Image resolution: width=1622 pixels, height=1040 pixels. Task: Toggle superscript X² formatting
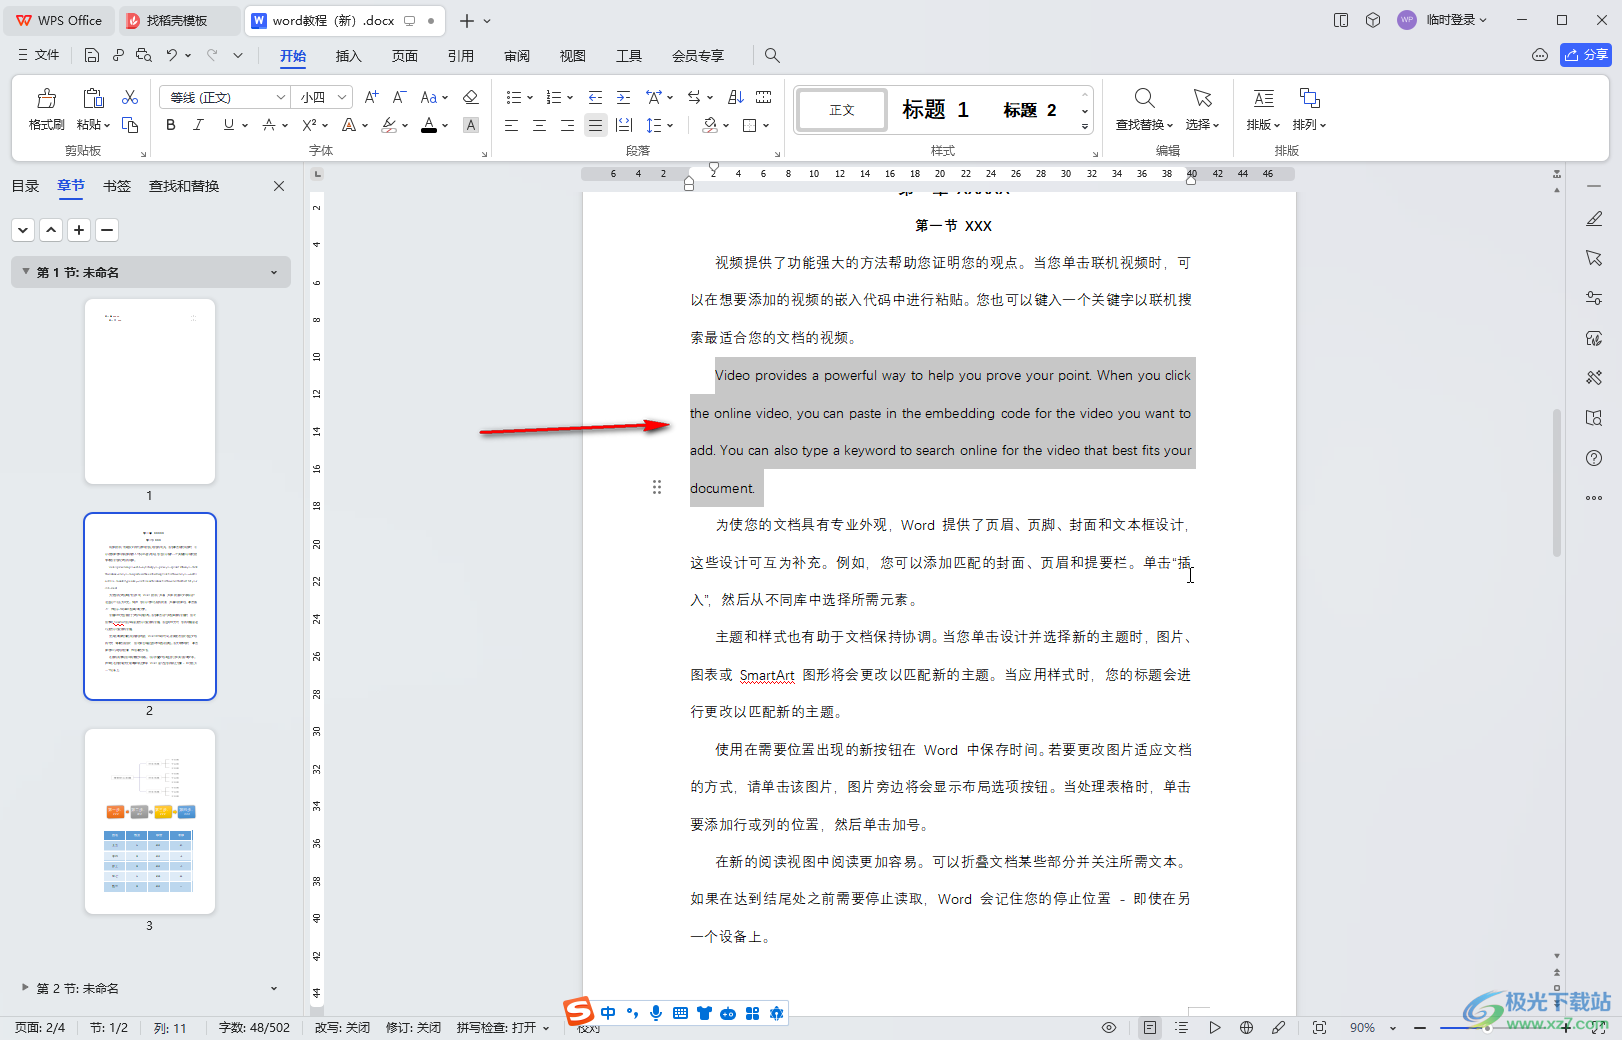click(309, 125)
